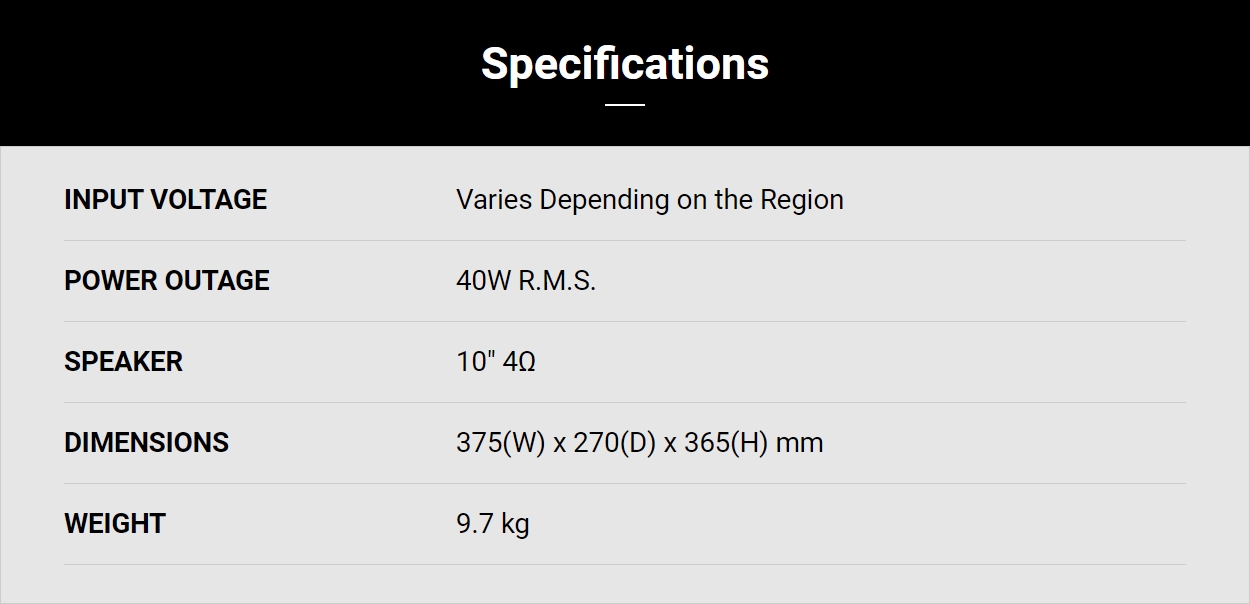Select the INPUT VOLTAGE label
Viewport: 1250px width, 604px height.
tap(165, 199)
